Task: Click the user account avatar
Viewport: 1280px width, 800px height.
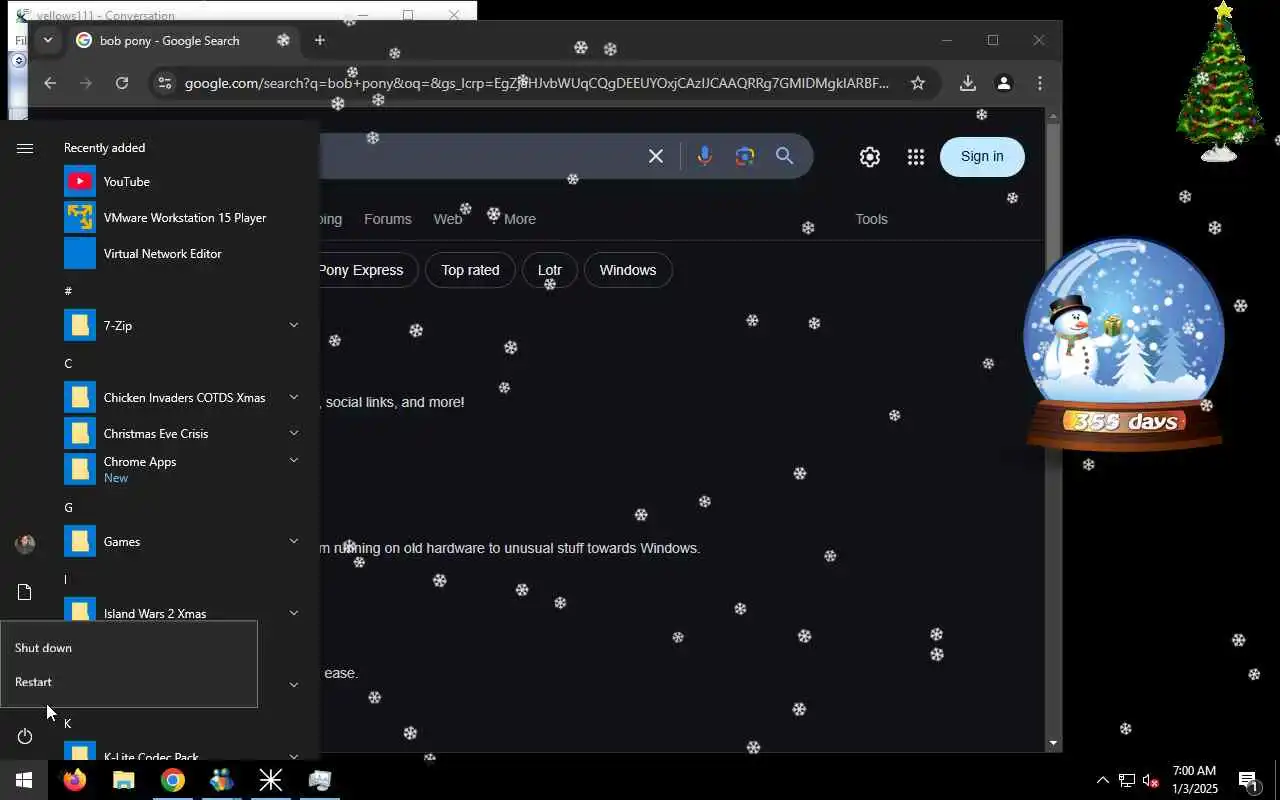Action: 25,544
